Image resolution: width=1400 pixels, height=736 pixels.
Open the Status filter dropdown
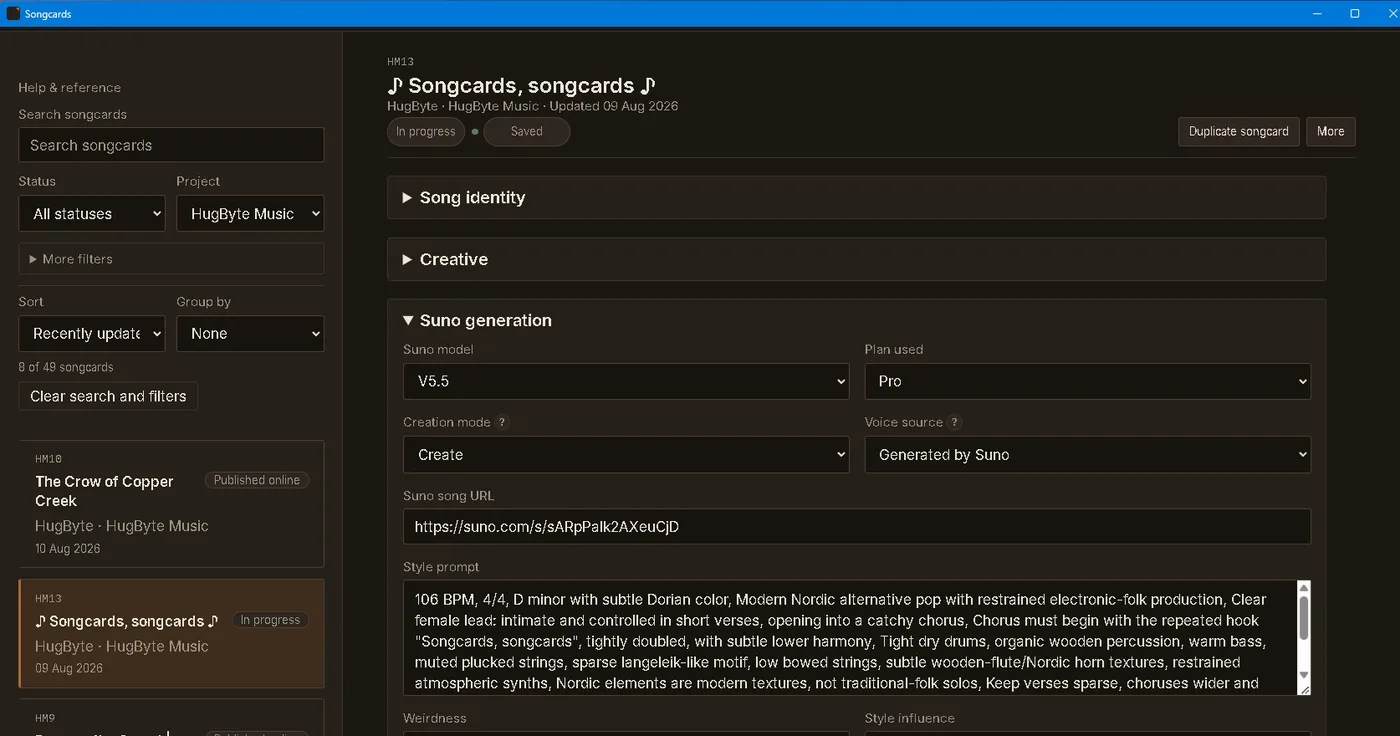coord(92,214)
